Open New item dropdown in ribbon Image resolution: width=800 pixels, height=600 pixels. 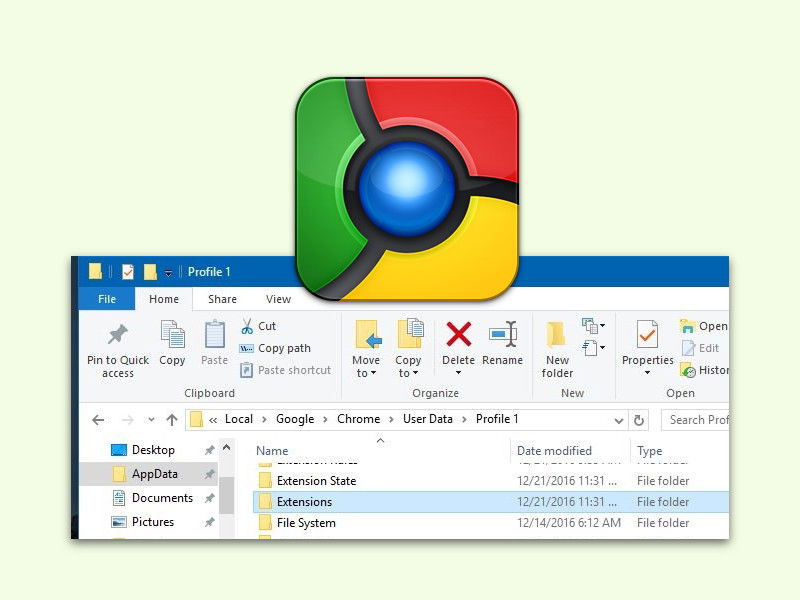[x=593, y=325]
